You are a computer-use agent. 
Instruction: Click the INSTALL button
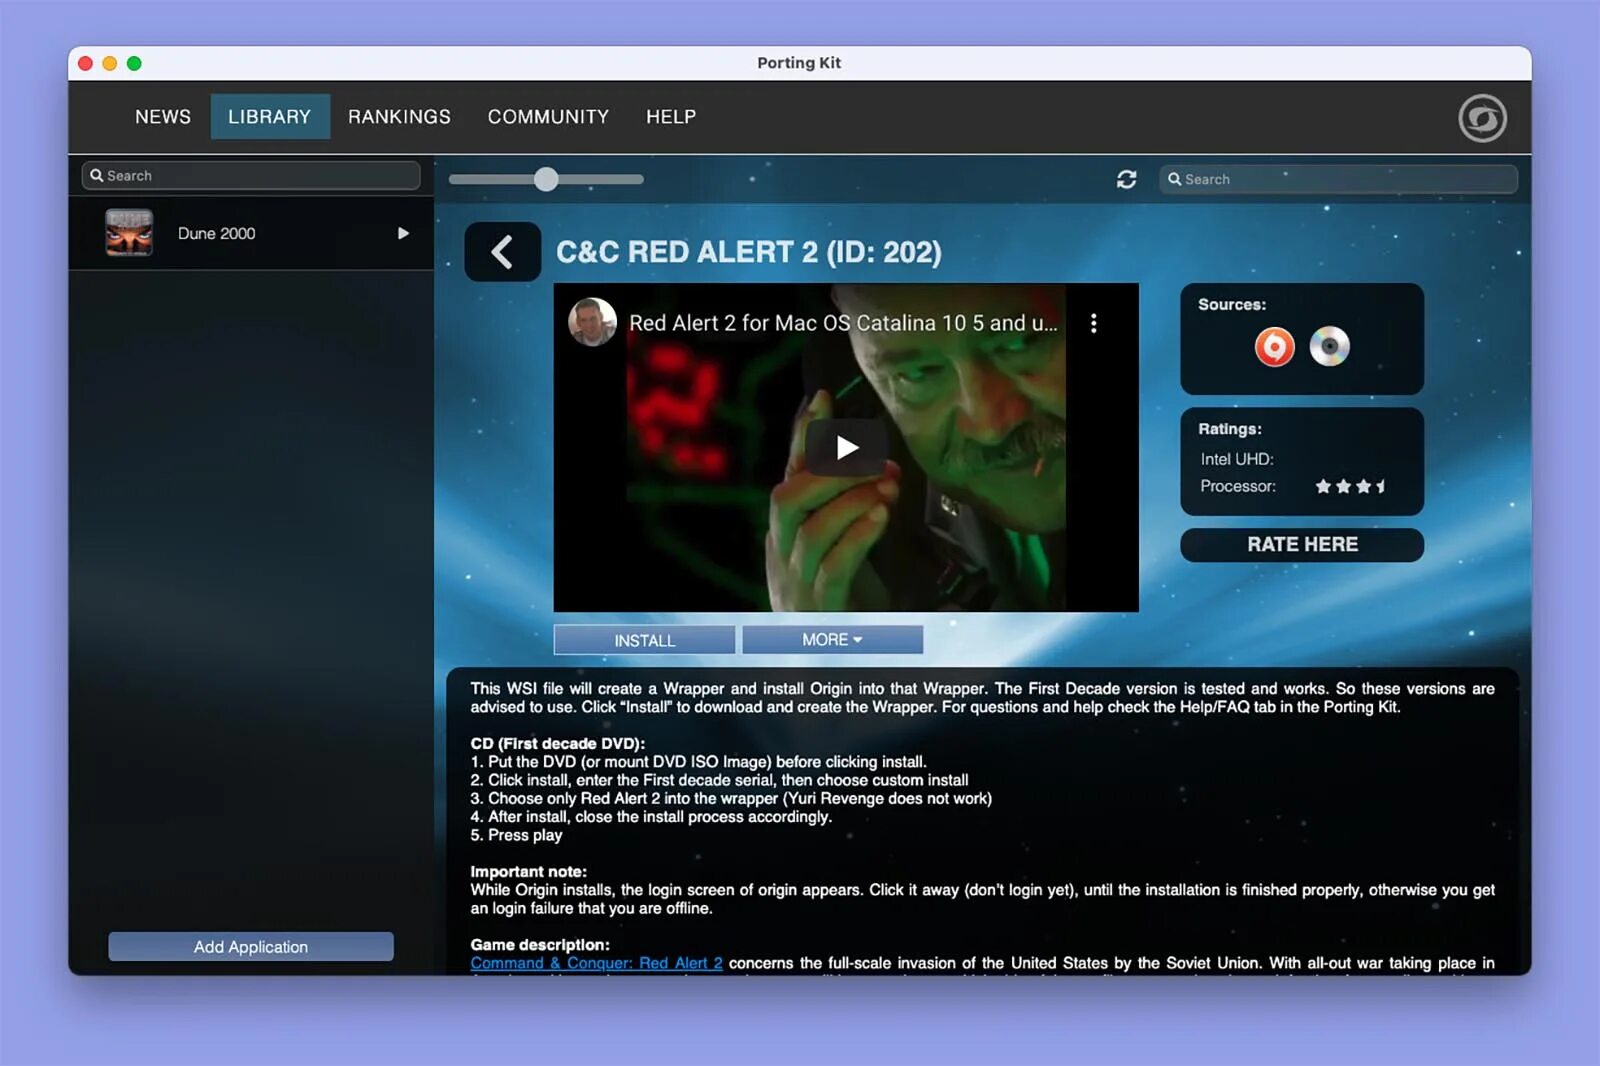click(645, 640)
